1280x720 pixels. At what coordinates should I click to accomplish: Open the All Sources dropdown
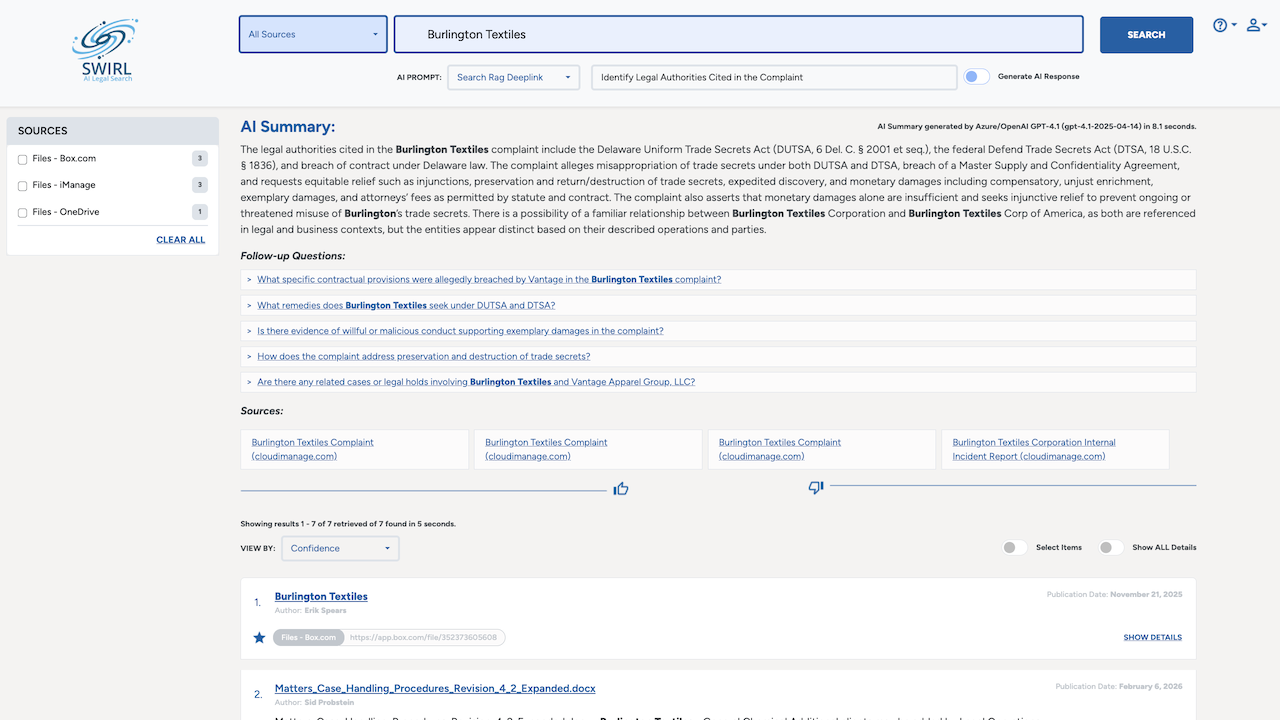pyautogui.click(x=313, y=34)
